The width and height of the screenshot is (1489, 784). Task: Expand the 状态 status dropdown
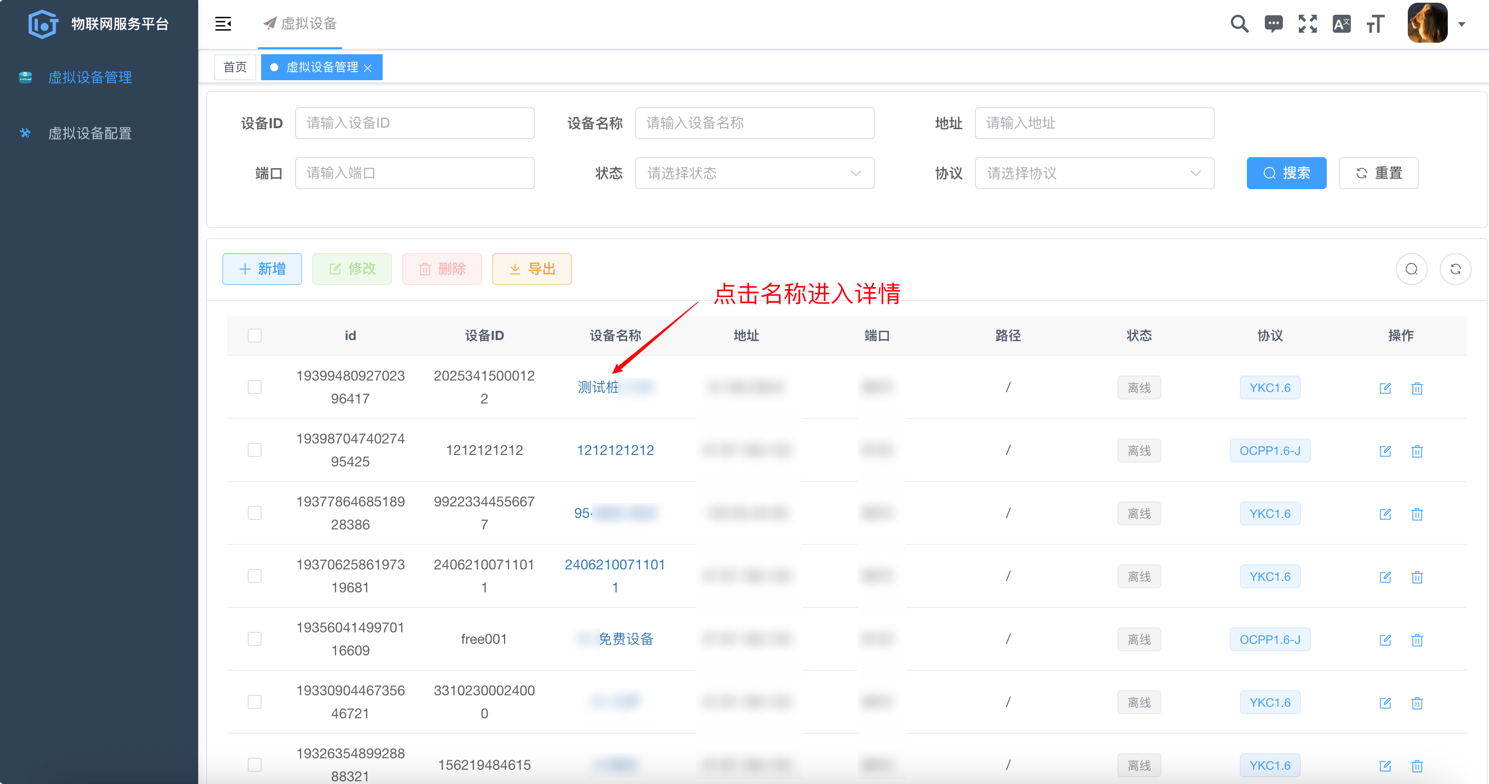(754, 173)
